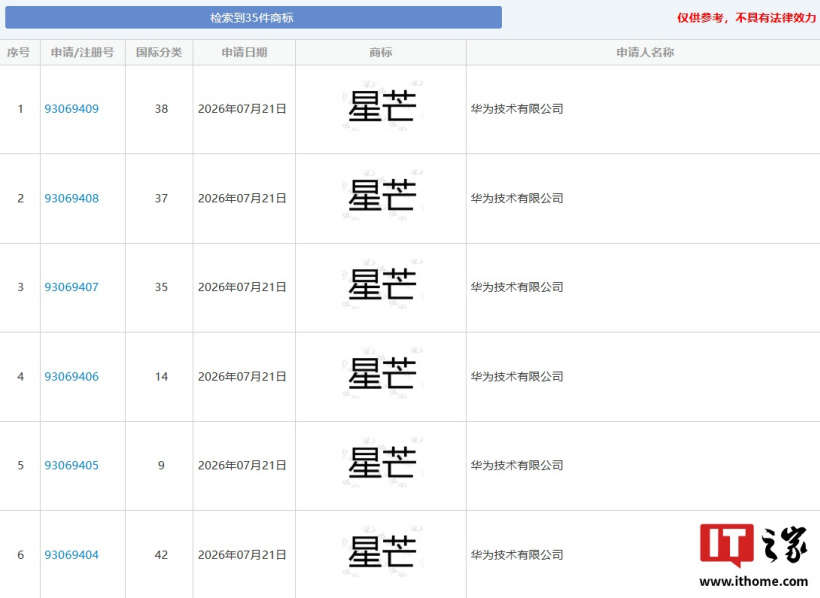Click applicant 华为技术有限公司 in row 2
The image size is (820, 598).
click(x=517, y=198)
